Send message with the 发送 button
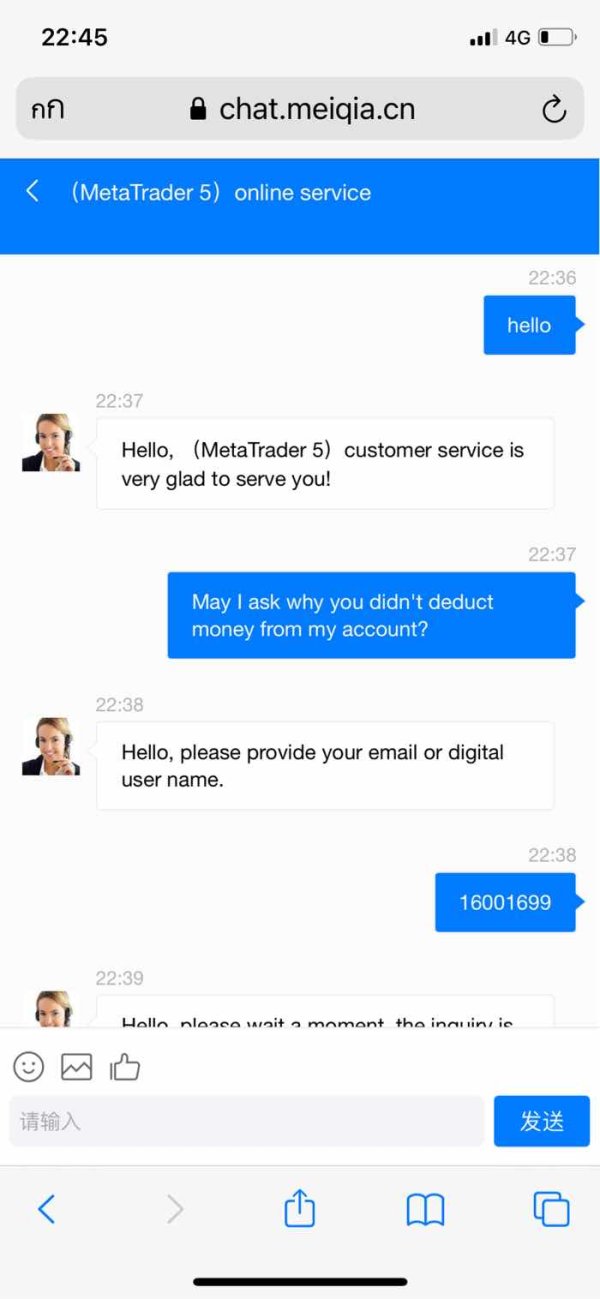The width and height of the screenshot is (600, 1299). pos(542,1121)
